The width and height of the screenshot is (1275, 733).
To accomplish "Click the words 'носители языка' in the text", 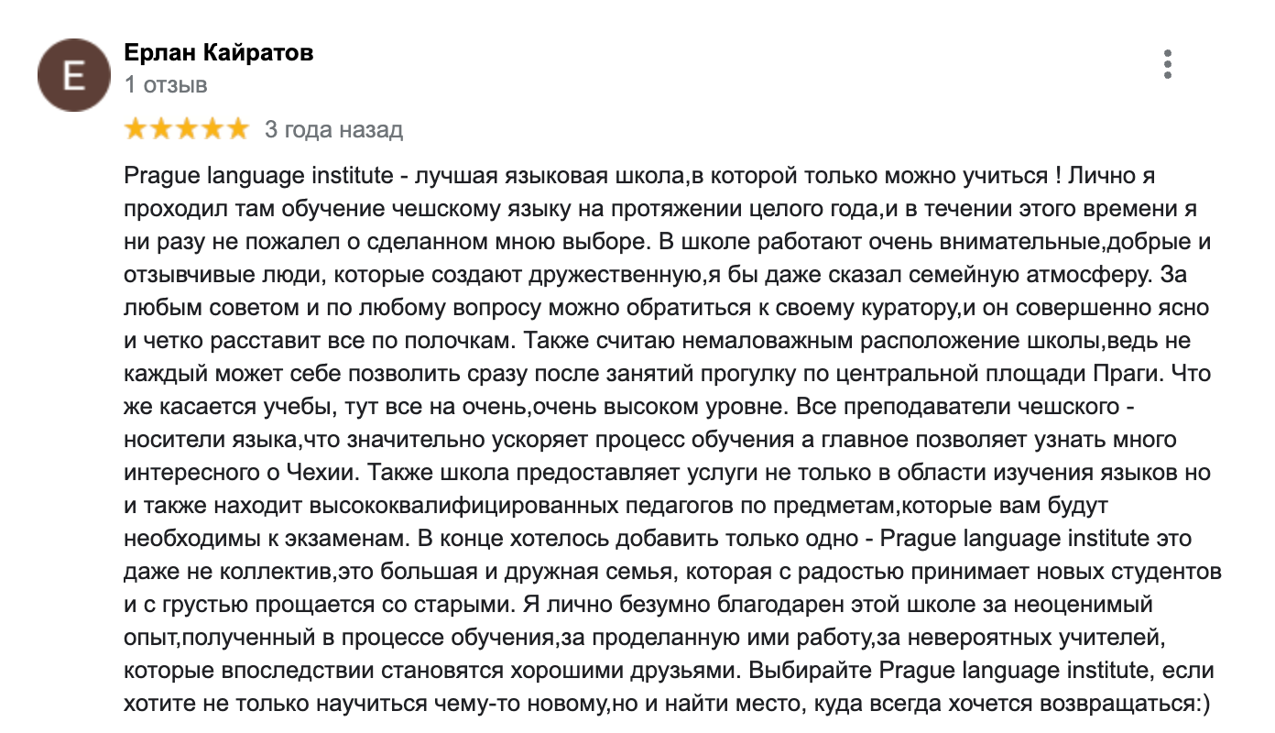I will coord(208,440).
